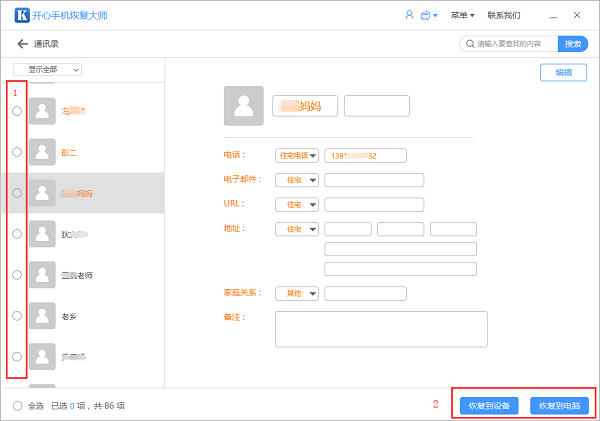Click avatar of contact 老乡

[x=43, y=315]
